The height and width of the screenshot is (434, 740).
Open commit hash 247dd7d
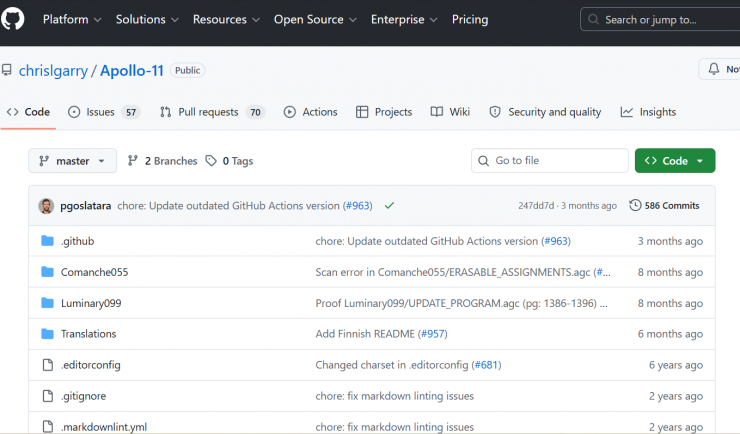pos(536,206)
